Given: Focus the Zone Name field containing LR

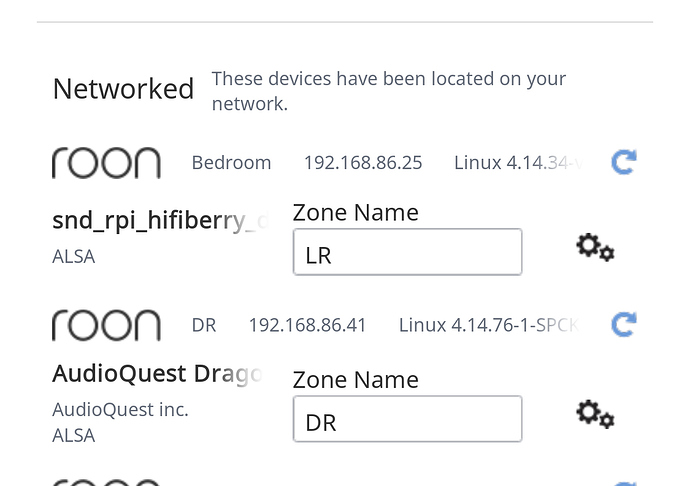Looking at the screenshot, I should [x=407, y=252].
